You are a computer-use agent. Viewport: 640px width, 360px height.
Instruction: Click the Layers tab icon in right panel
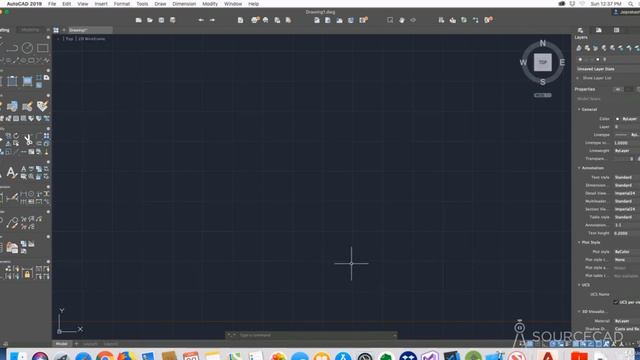pyautogui.click(x=580, y=30)
